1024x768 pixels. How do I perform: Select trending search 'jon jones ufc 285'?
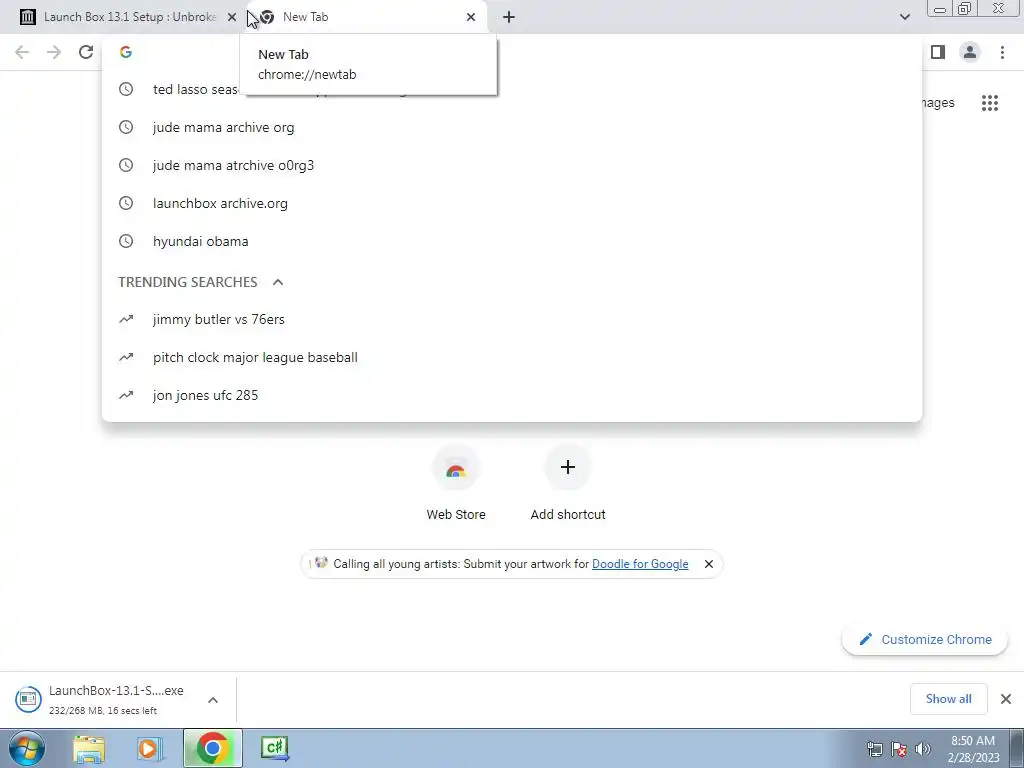coord(512,395)
